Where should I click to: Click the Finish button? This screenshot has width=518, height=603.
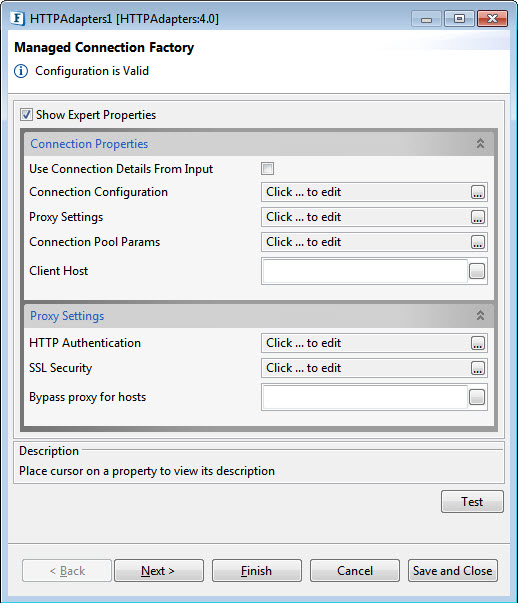pyautogui.click(x=257, y=571)
